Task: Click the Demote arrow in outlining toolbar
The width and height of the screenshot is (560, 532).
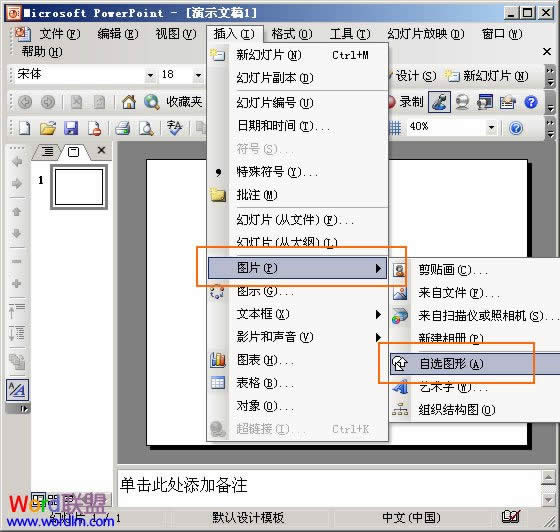Action: pos(17,184)
